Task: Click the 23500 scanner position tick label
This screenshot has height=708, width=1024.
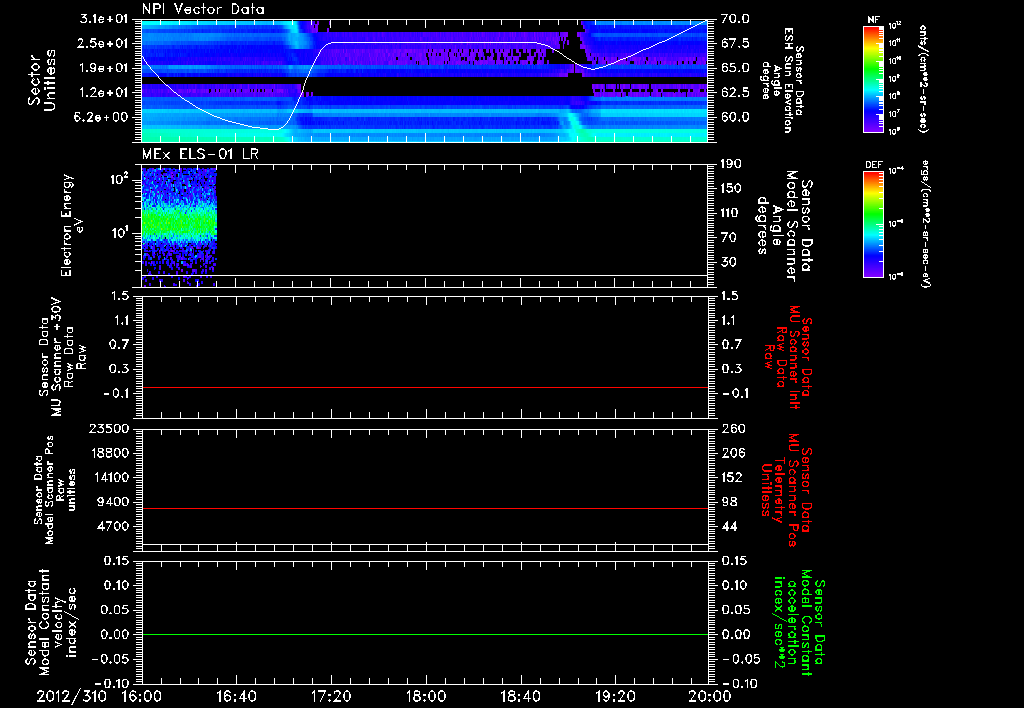Action: (108, 428)
